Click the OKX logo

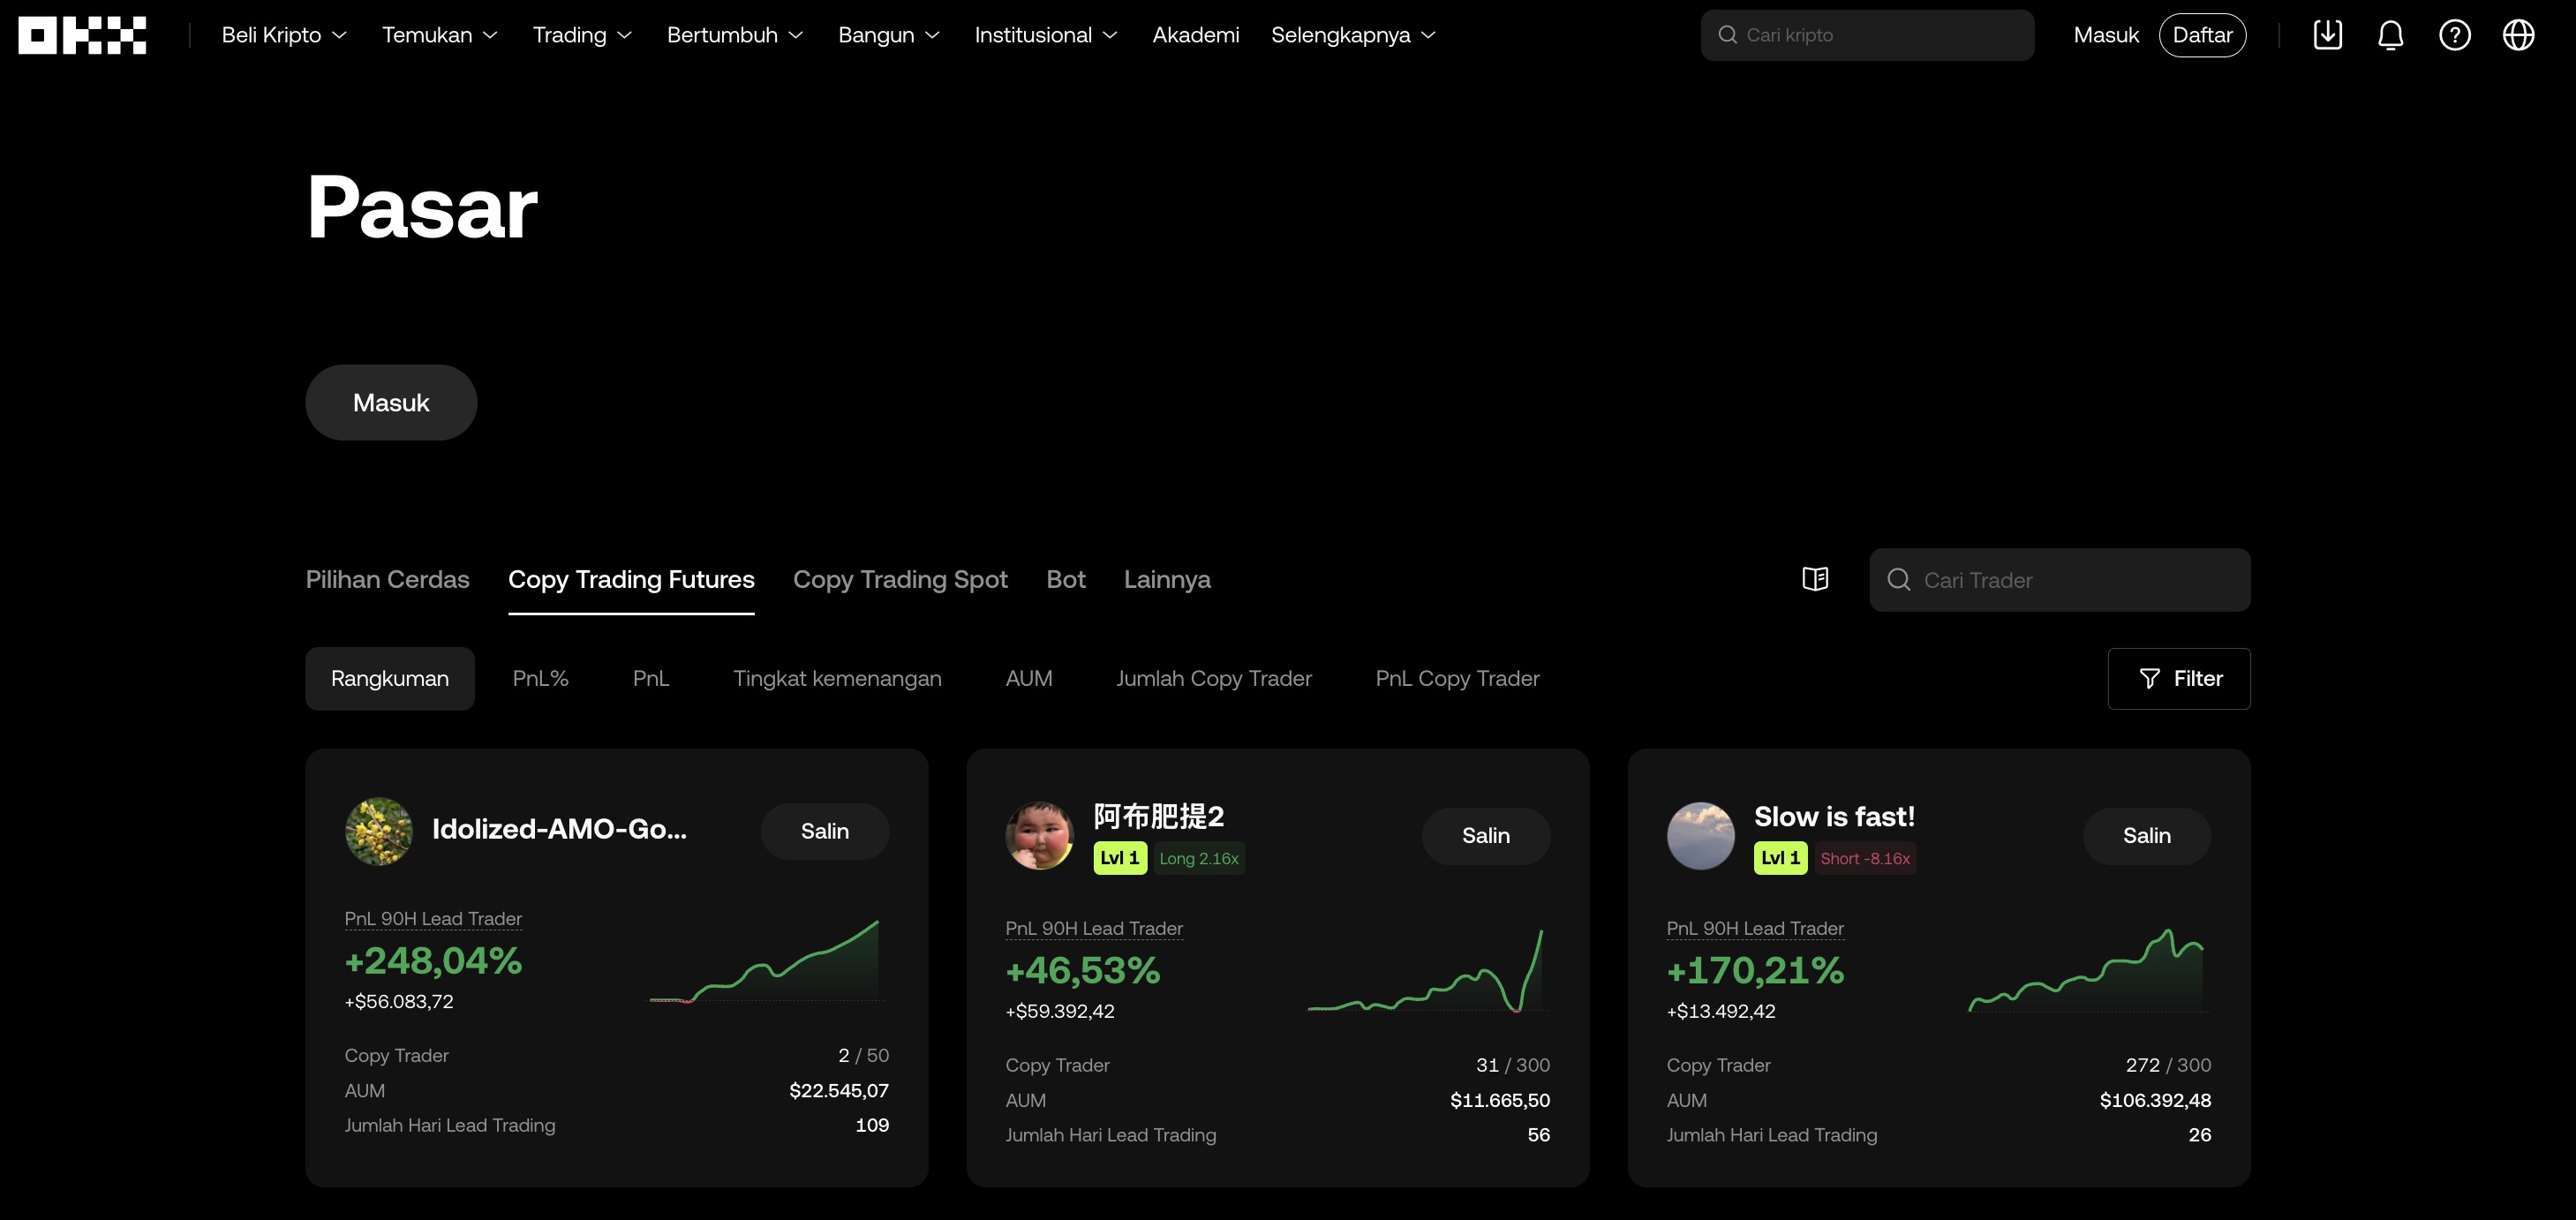[x=81, y=34]
